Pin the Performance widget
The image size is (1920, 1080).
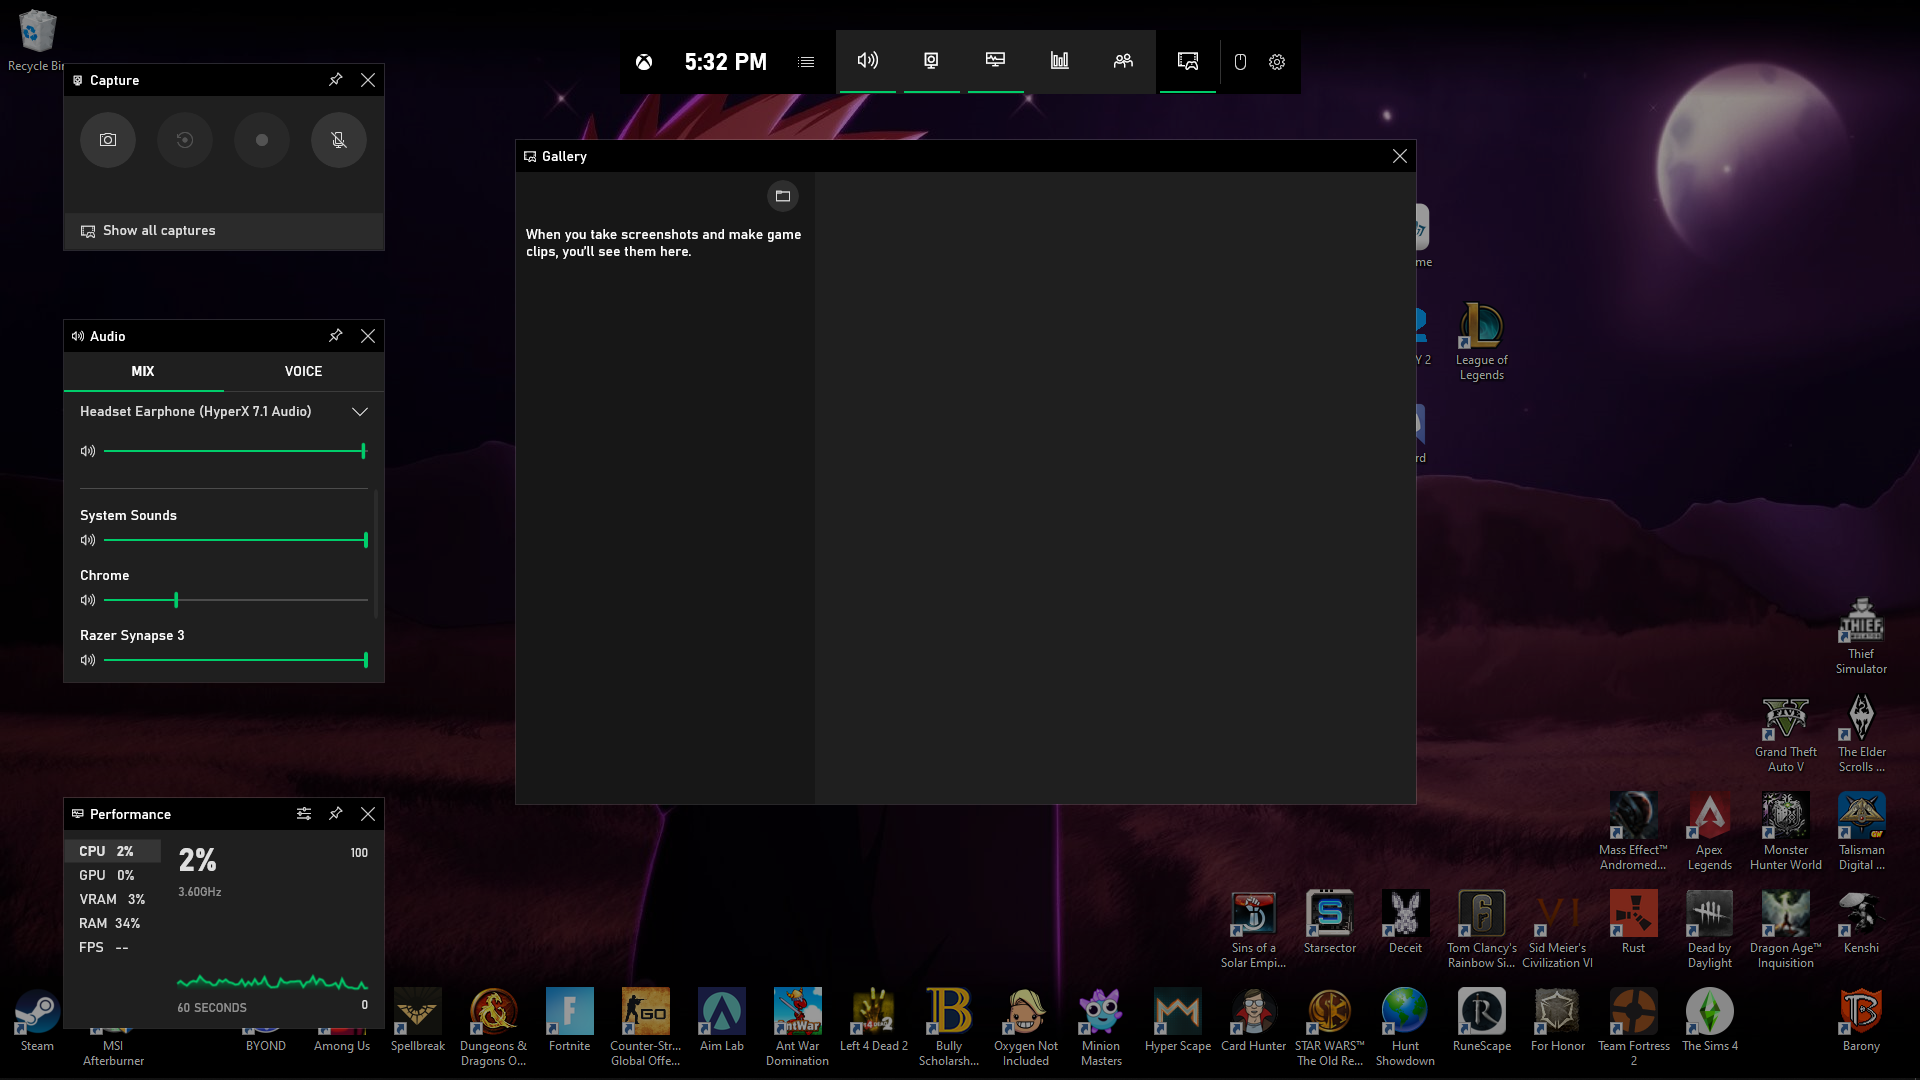point(336,814)
